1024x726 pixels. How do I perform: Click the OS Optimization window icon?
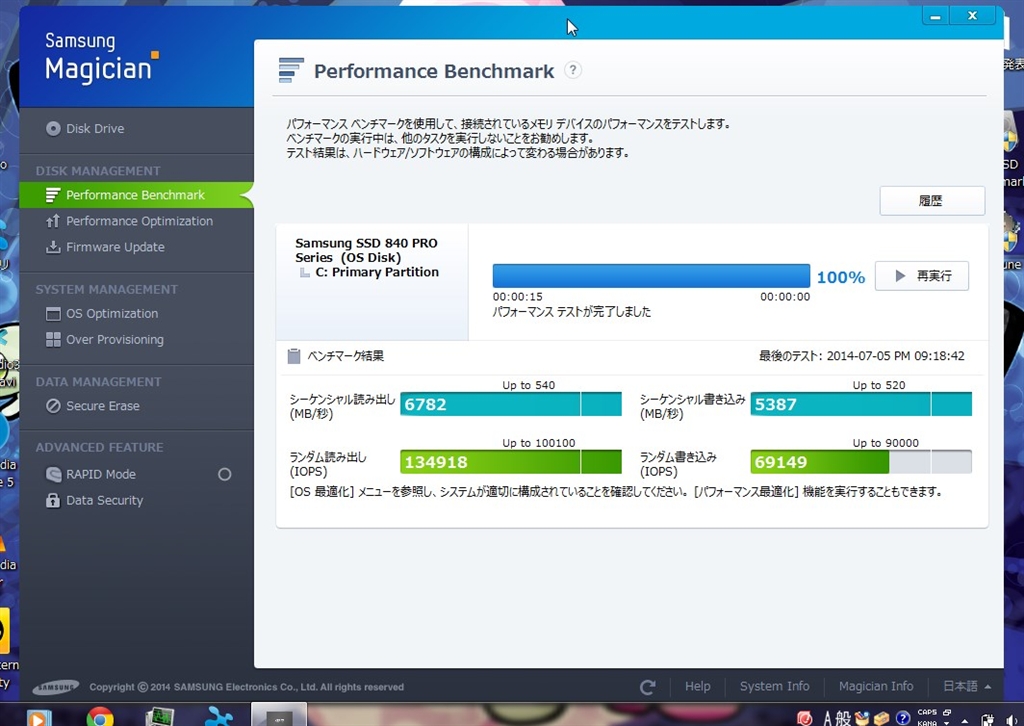[53, 314]
